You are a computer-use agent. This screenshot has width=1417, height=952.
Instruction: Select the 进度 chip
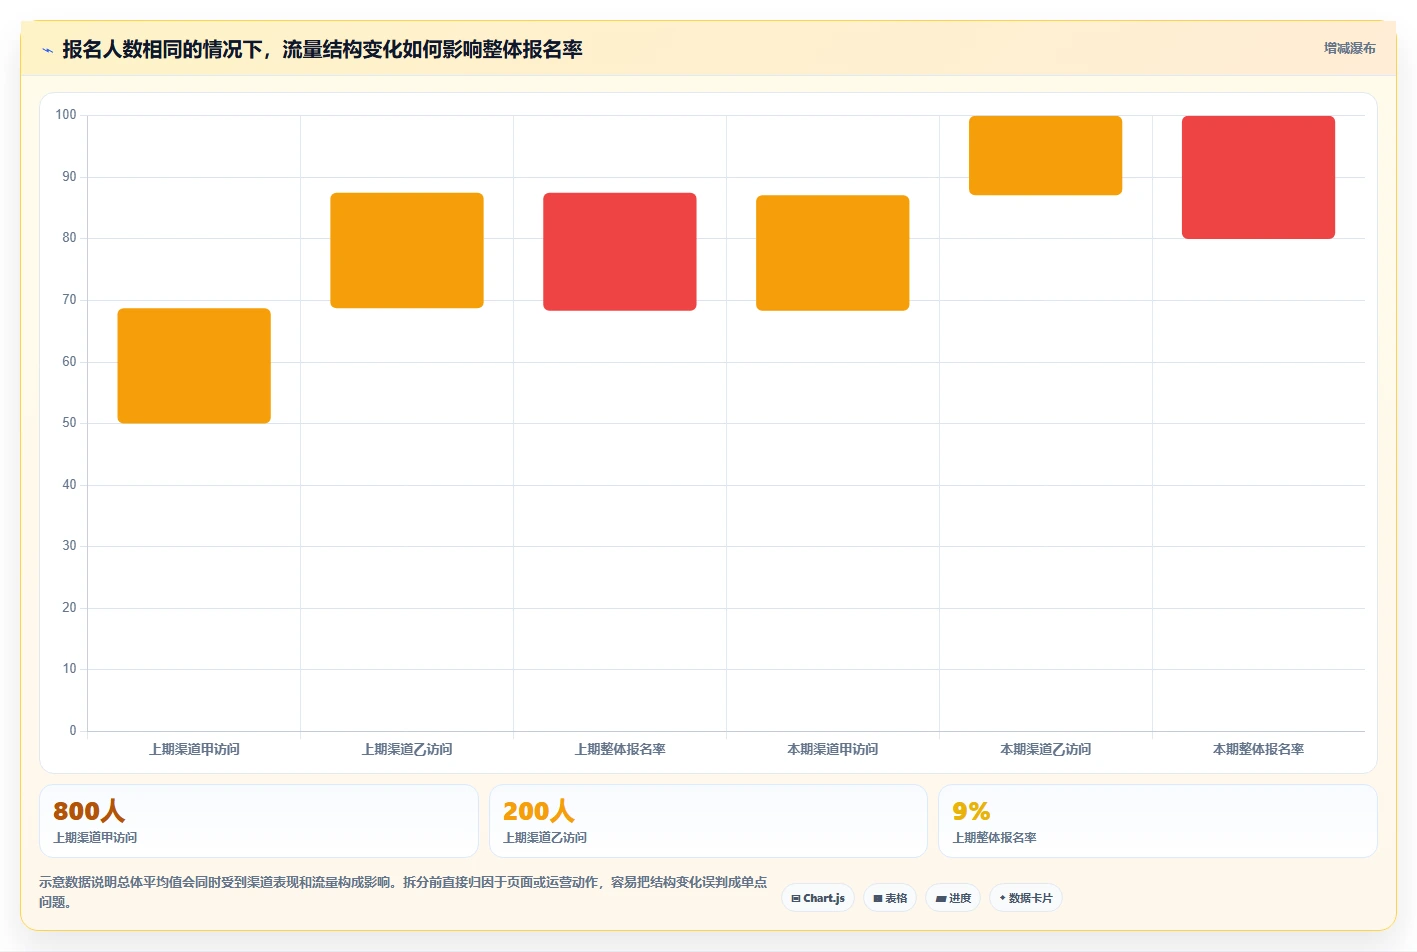point(953,898)
